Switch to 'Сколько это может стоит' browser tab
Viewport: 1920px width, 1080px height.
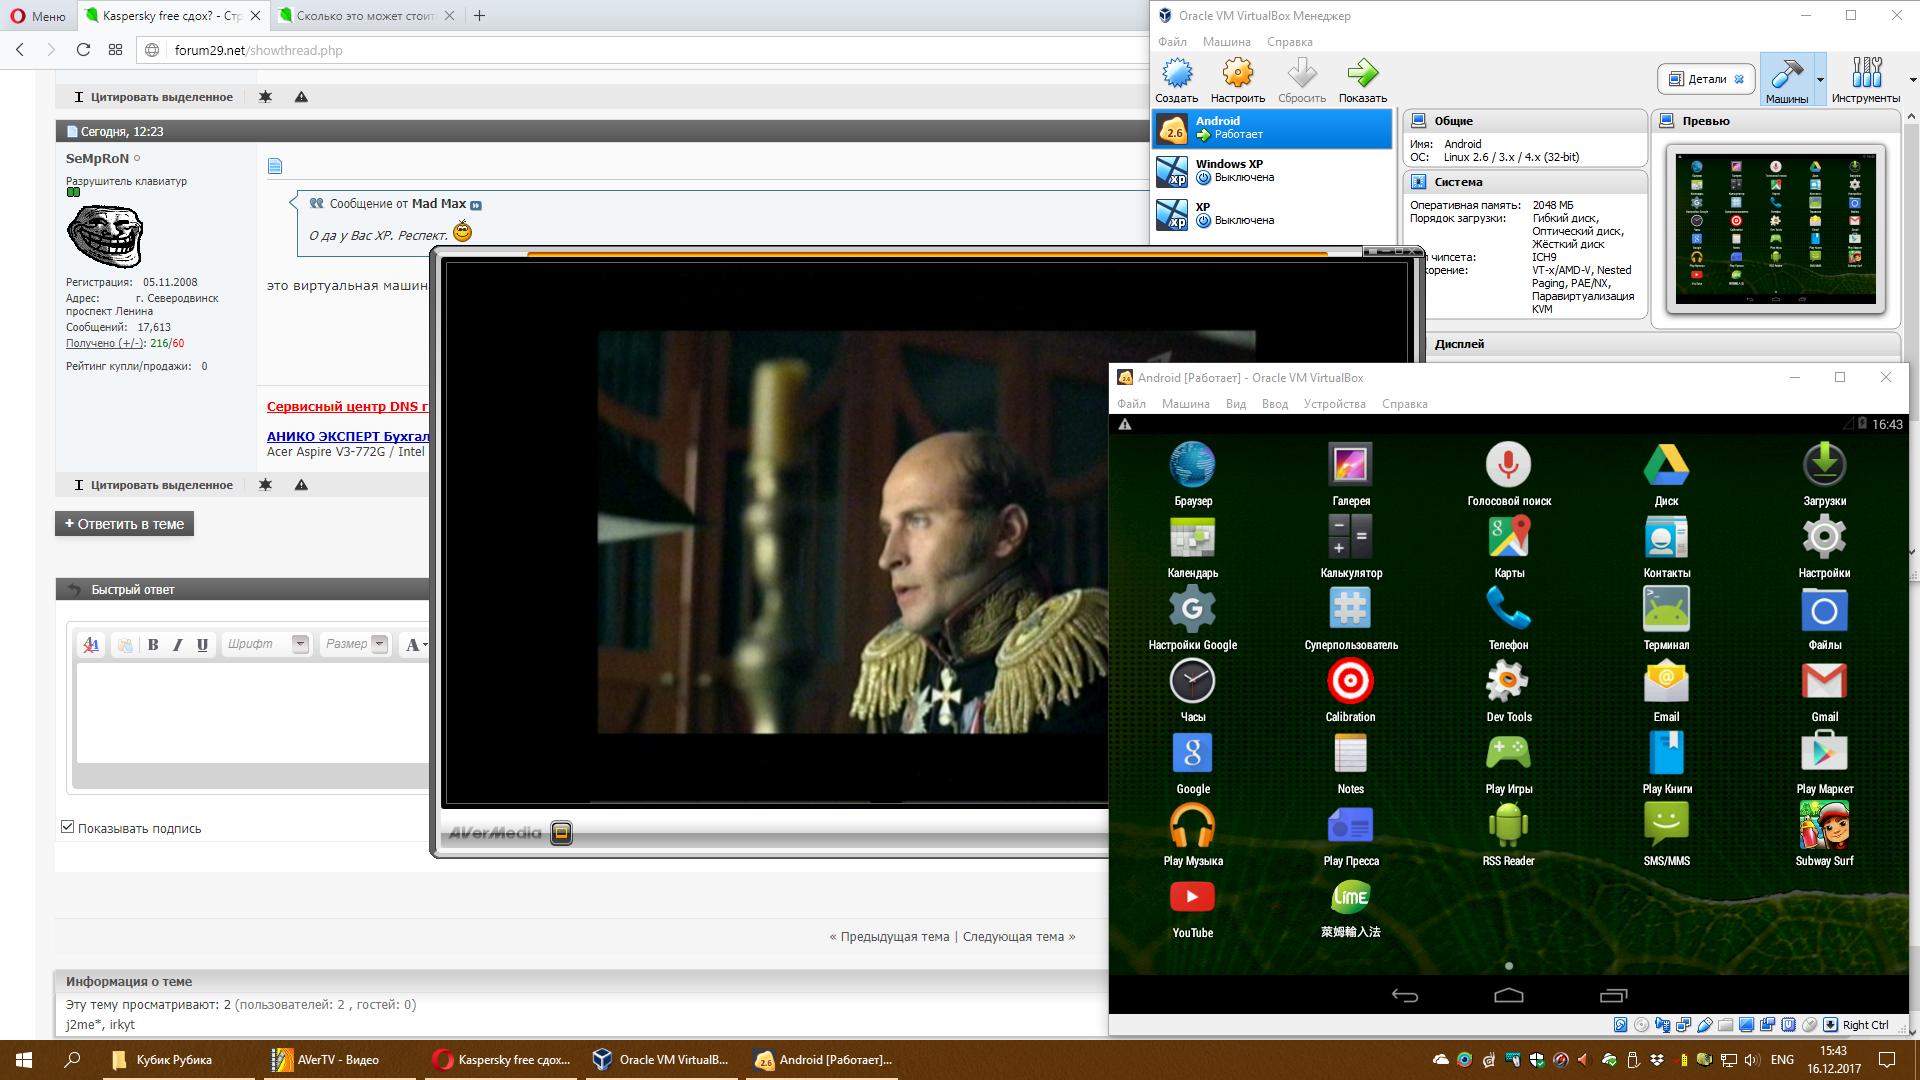tap(365, 16)
